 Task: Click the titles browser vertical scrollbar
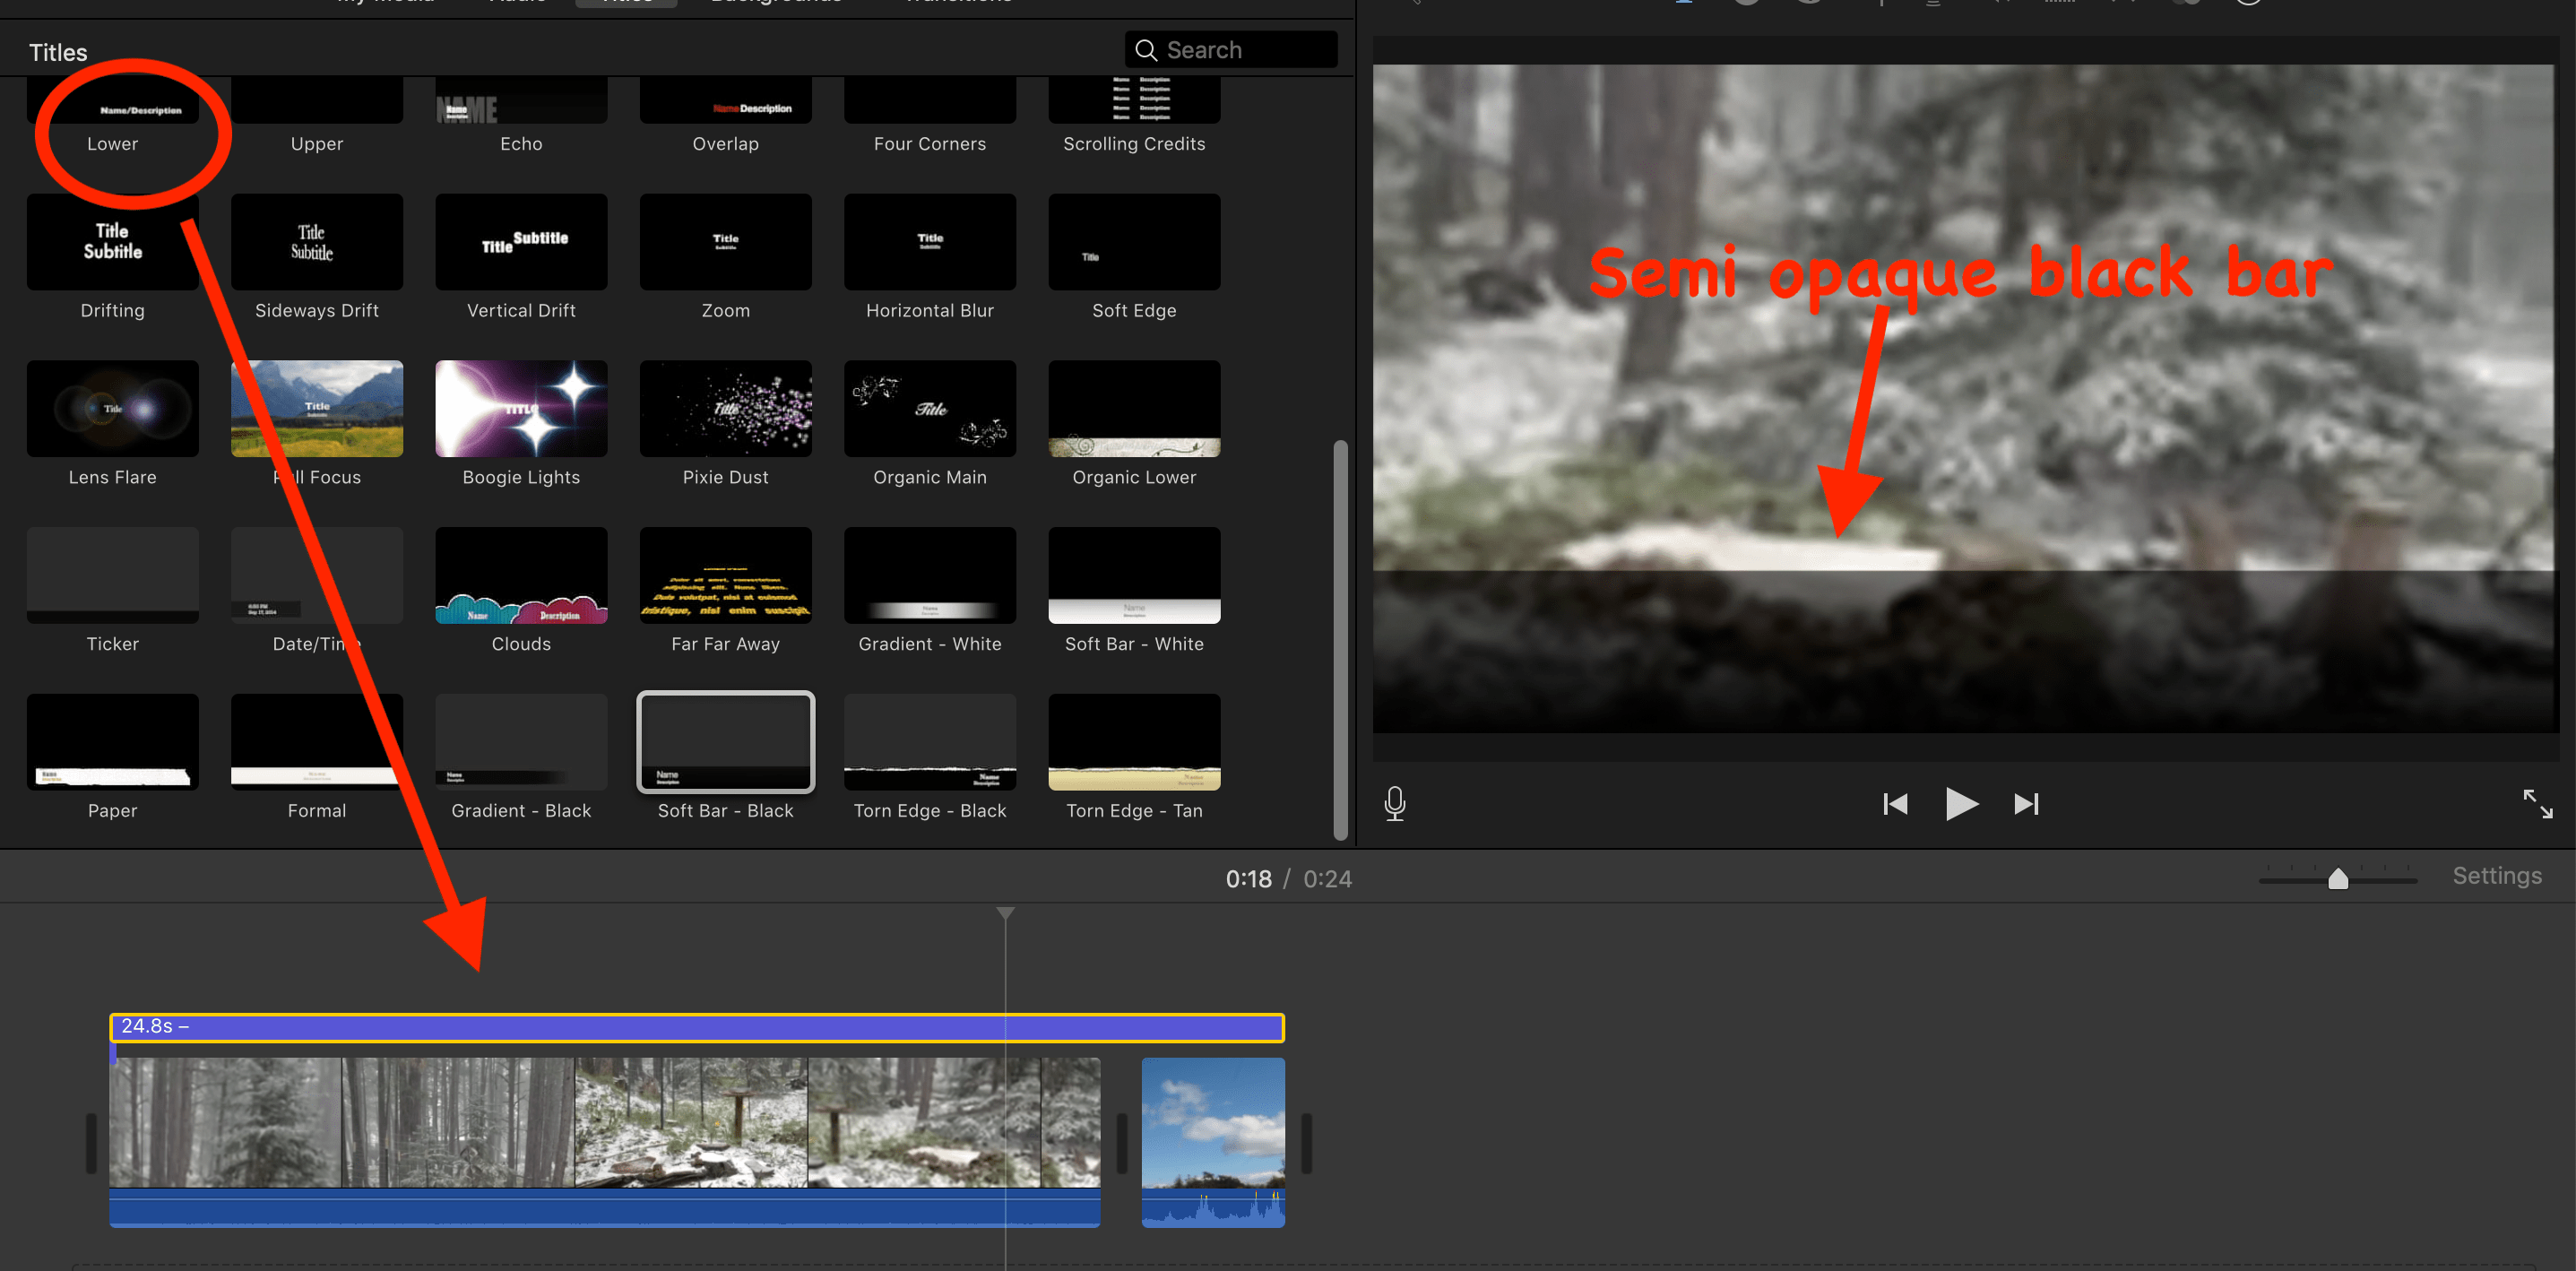pyautogui.click(x=1340, y=640)
